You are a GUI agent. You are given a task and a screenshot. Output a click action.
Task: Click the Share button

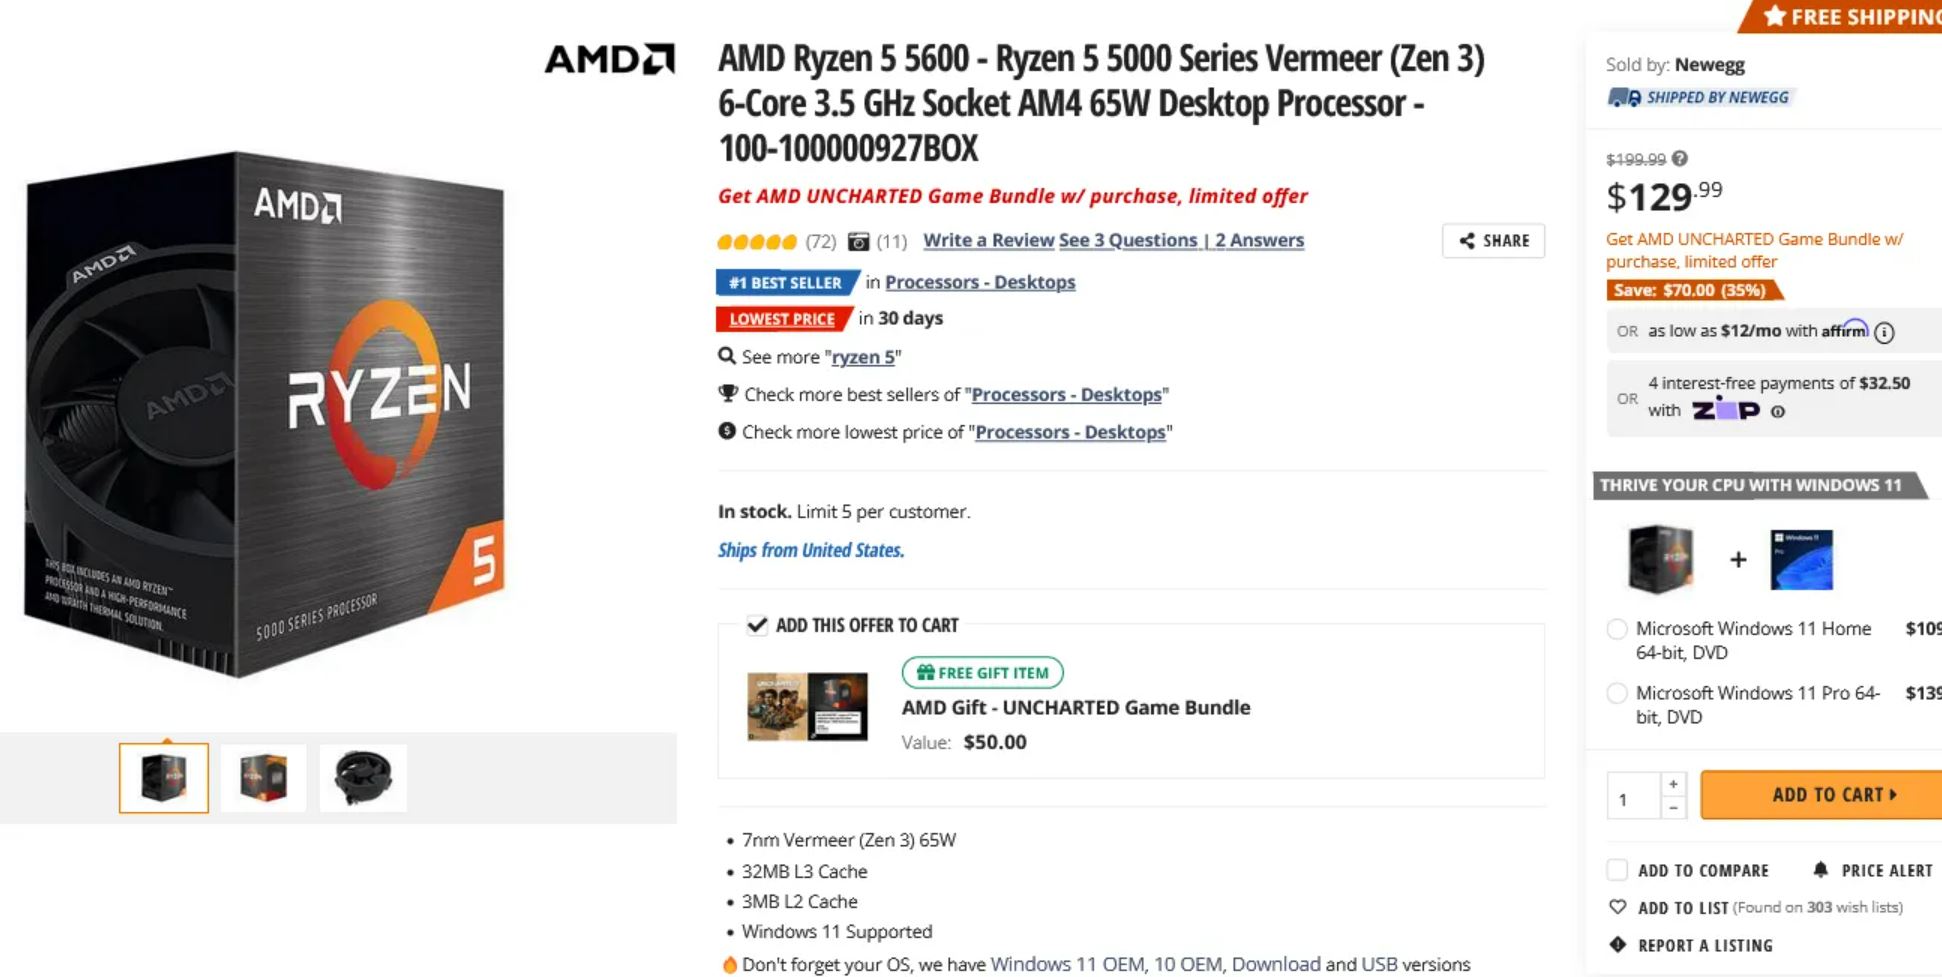tap(1493, 241)
